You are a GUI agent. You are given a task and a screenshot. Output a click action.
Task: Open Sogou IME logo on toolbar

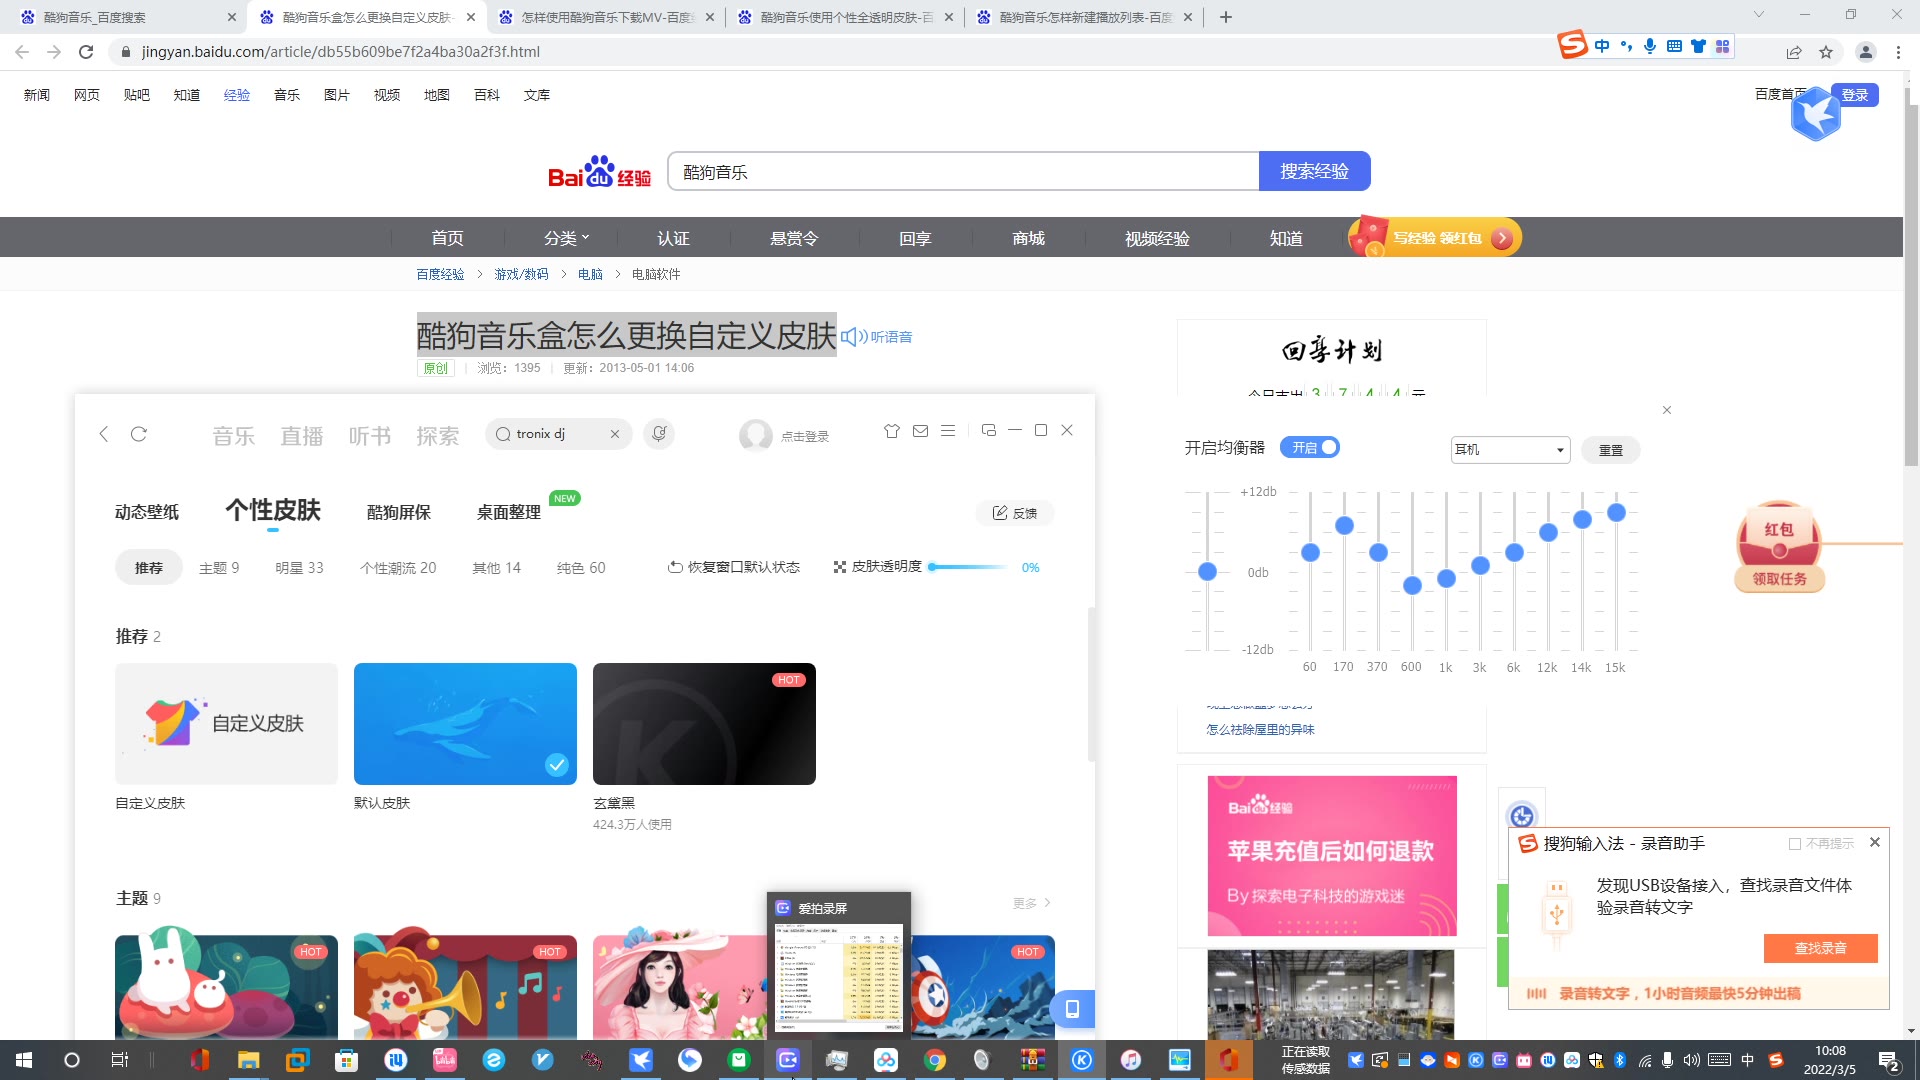click(x=1572, y=45)
